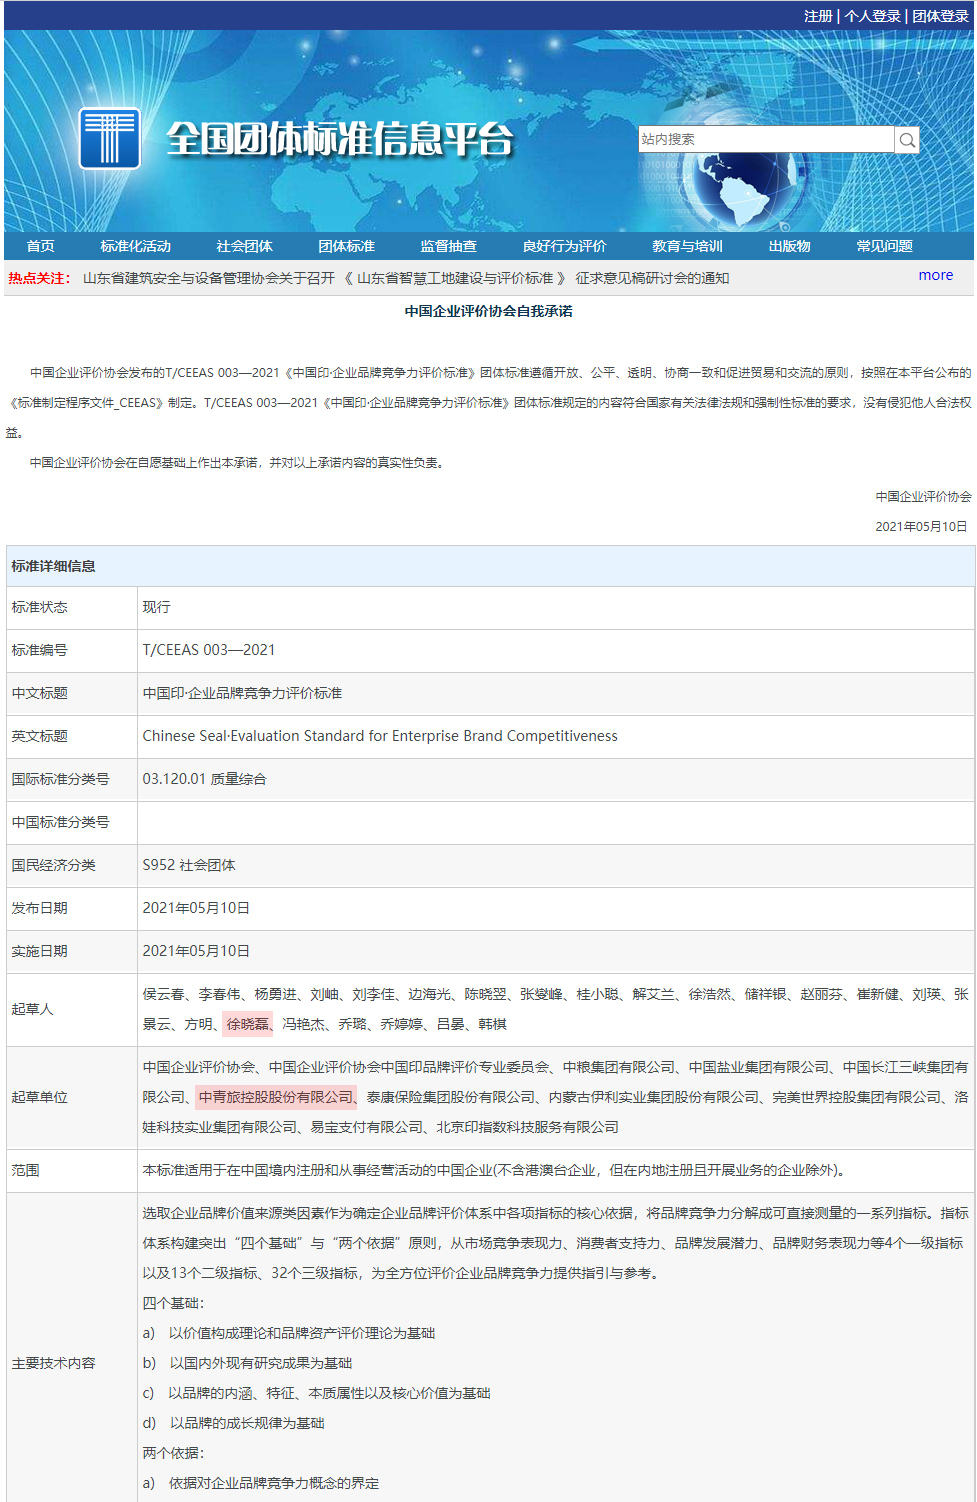Select the 中国企业评价协会自我承诺 heading
Viewport: 977px width, 1502px height.
click(x=489, y=311)
